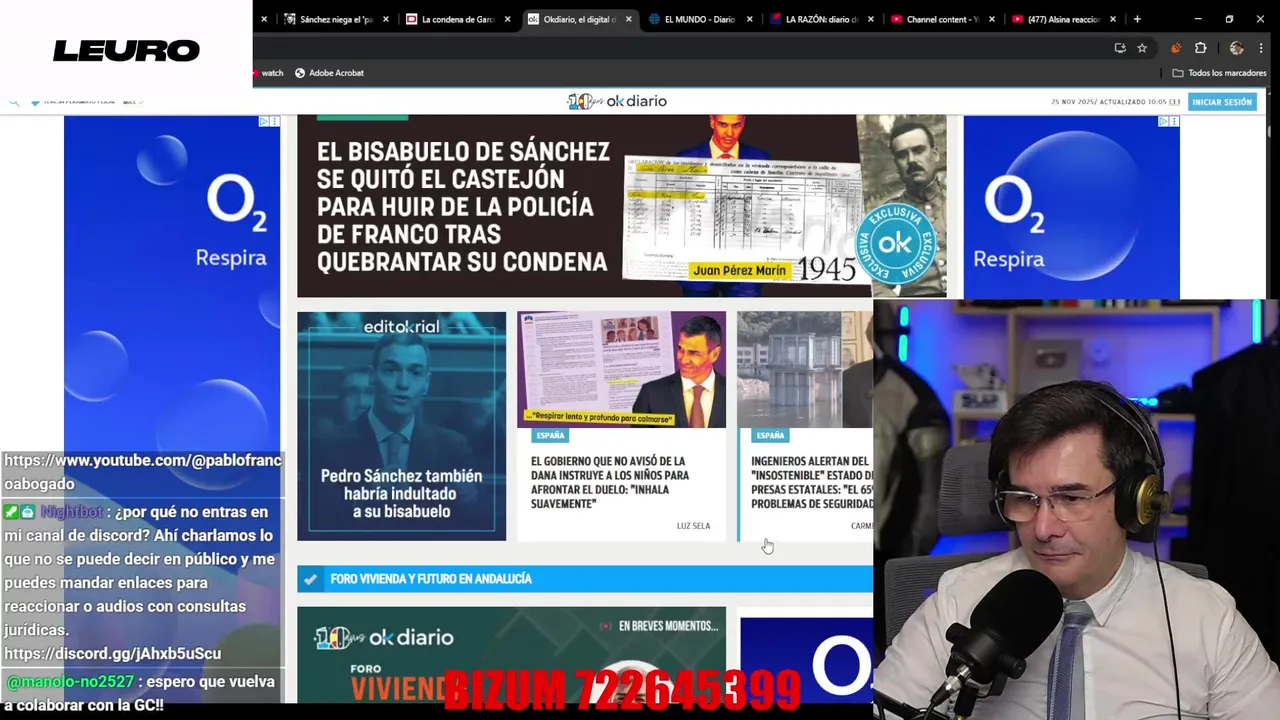Open 'Ingenieros alertan del insostenible estado' article
Image resolution: width=1280 pixels, height=720 pixels.
(x=811, y=483)
